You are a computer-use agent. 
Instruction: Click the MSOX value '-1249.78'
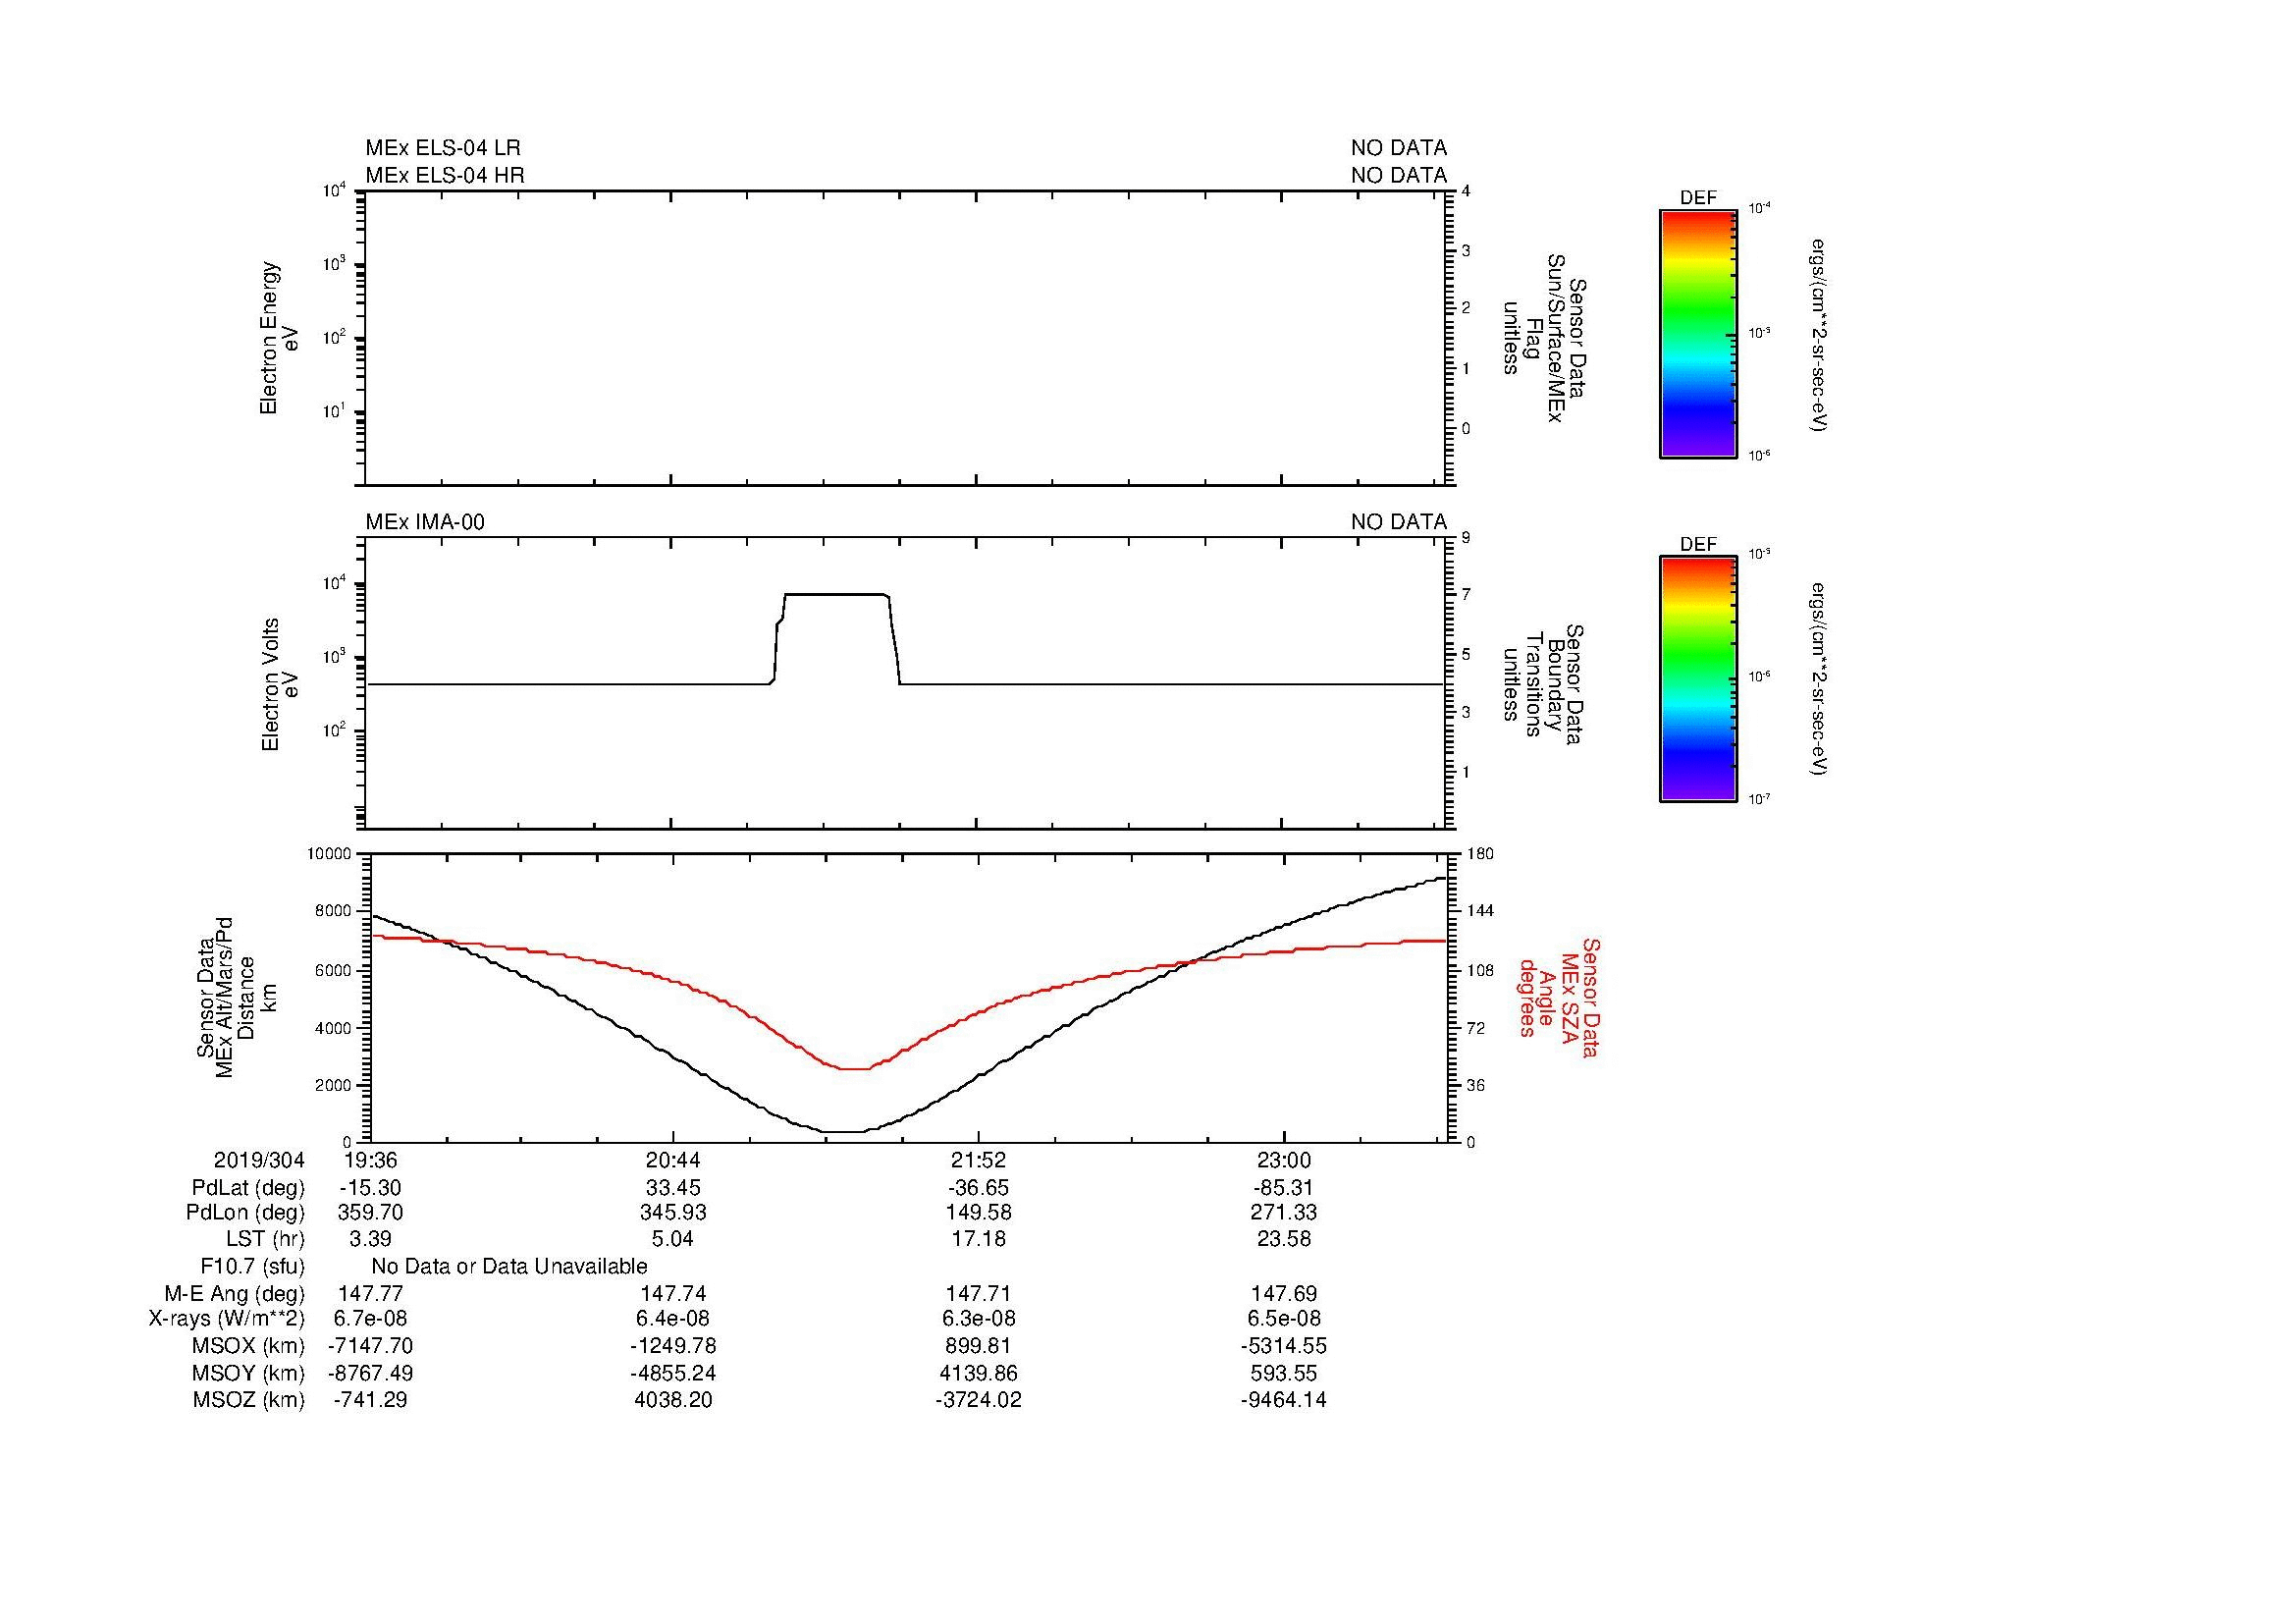tap(673, 1346)
